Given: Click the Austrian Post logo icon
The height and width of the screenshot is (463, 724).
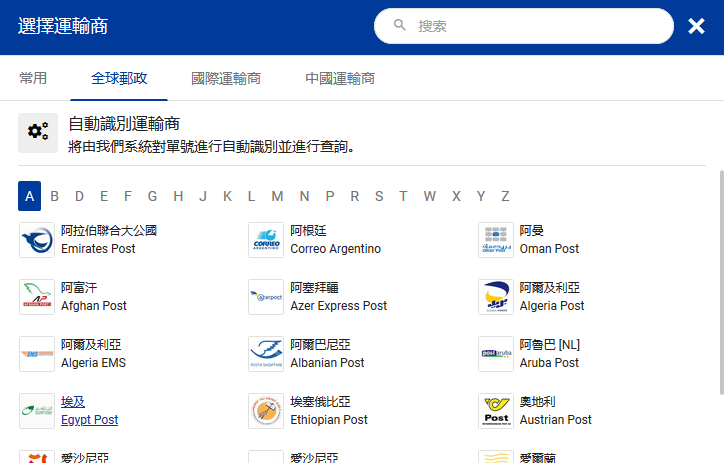Looking at the screenshot, I should click(x=496, y=411).
